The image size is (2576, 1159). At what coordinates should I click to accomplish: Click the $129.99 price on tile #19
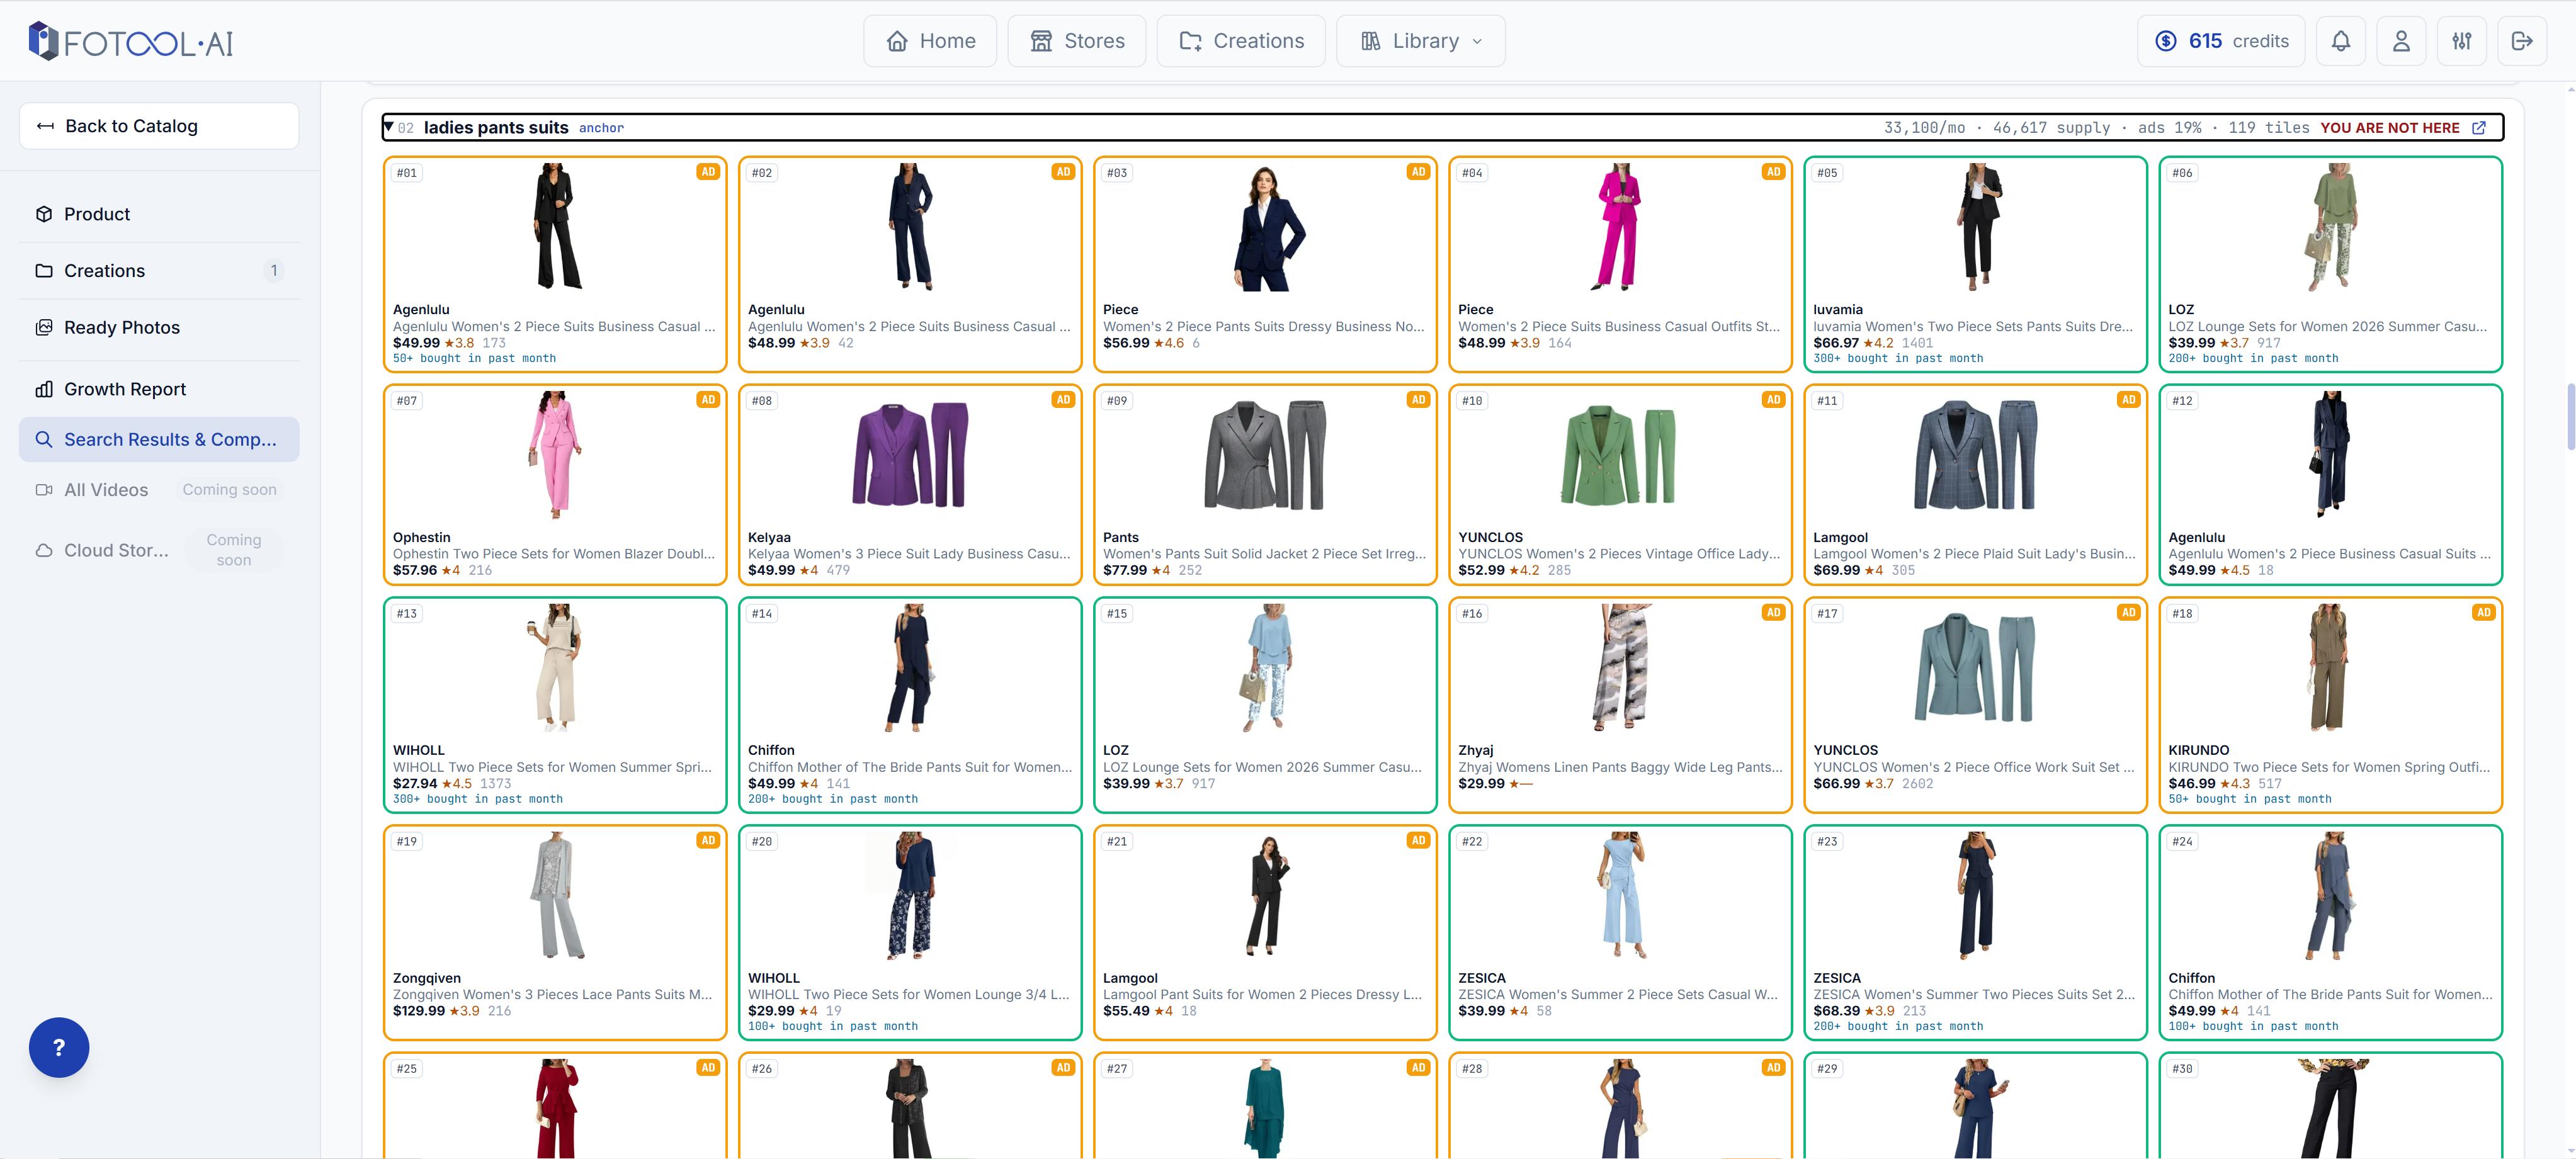(x=418, y=1011)
